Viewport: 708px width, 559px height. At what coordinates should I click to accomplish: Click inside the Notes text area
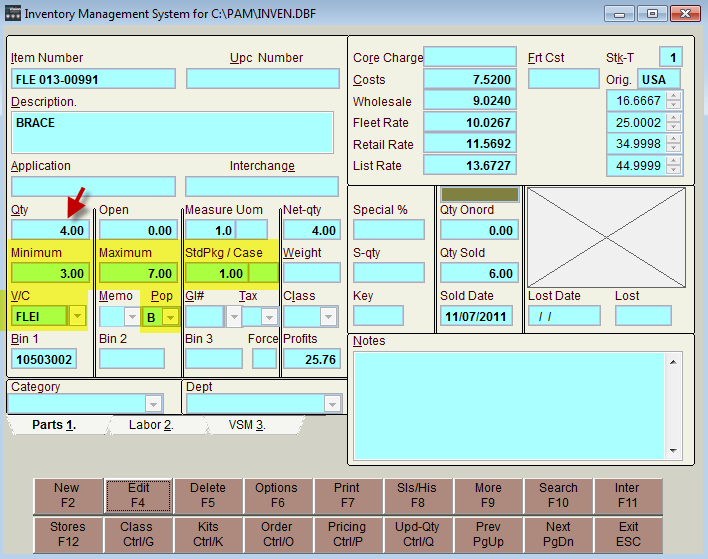[508, 406]
